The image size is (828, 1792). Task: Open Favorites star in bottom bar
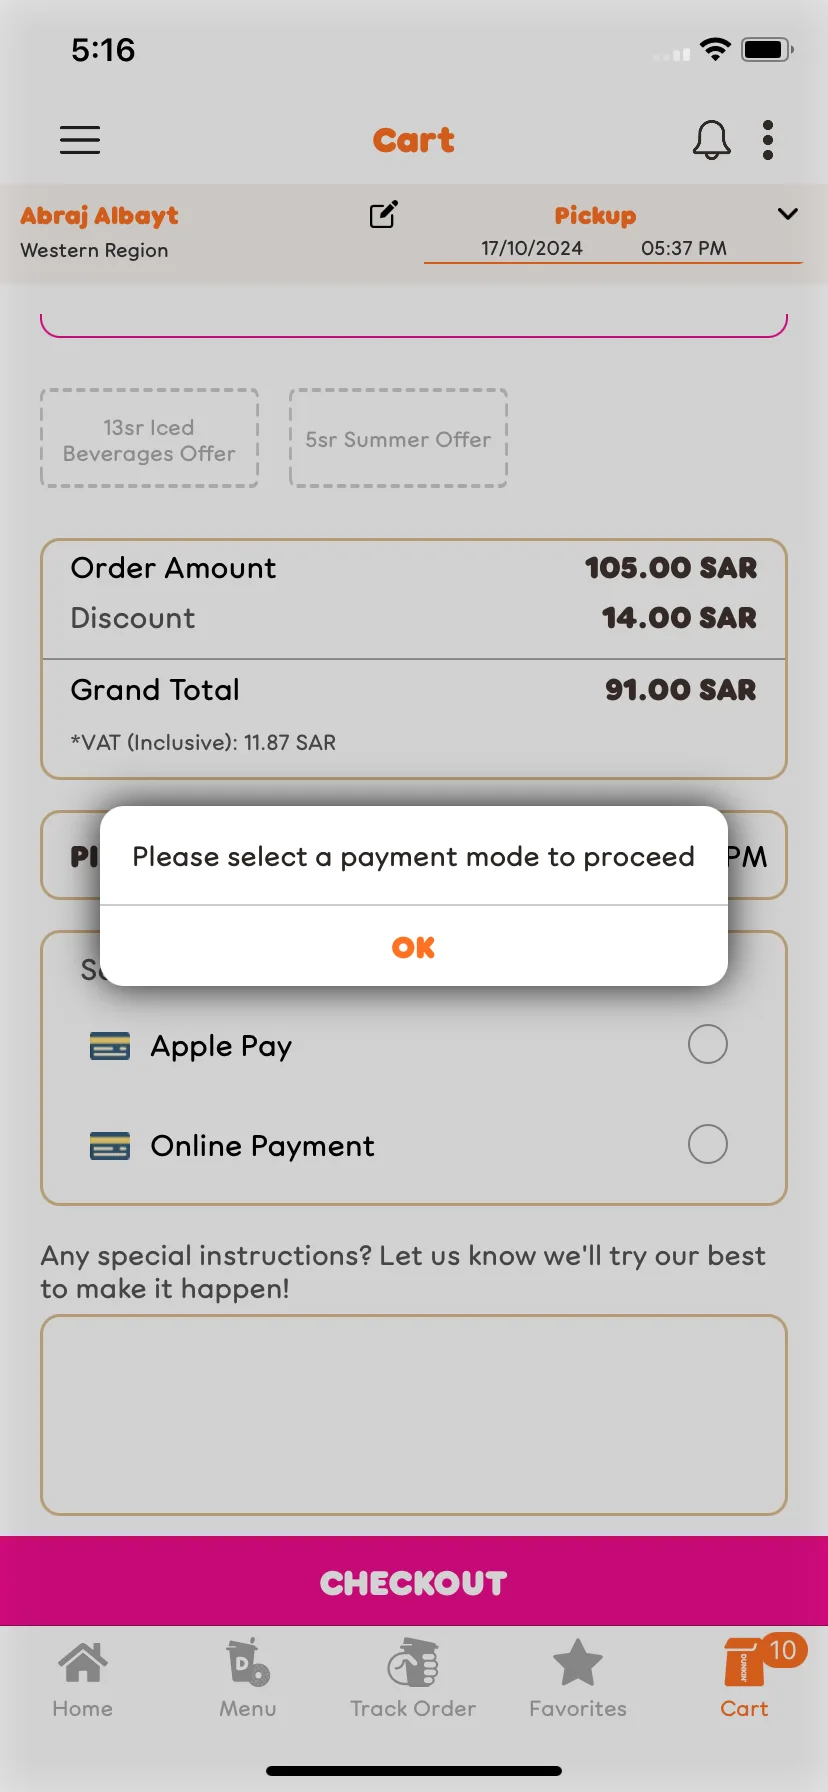coord(578,1680)
